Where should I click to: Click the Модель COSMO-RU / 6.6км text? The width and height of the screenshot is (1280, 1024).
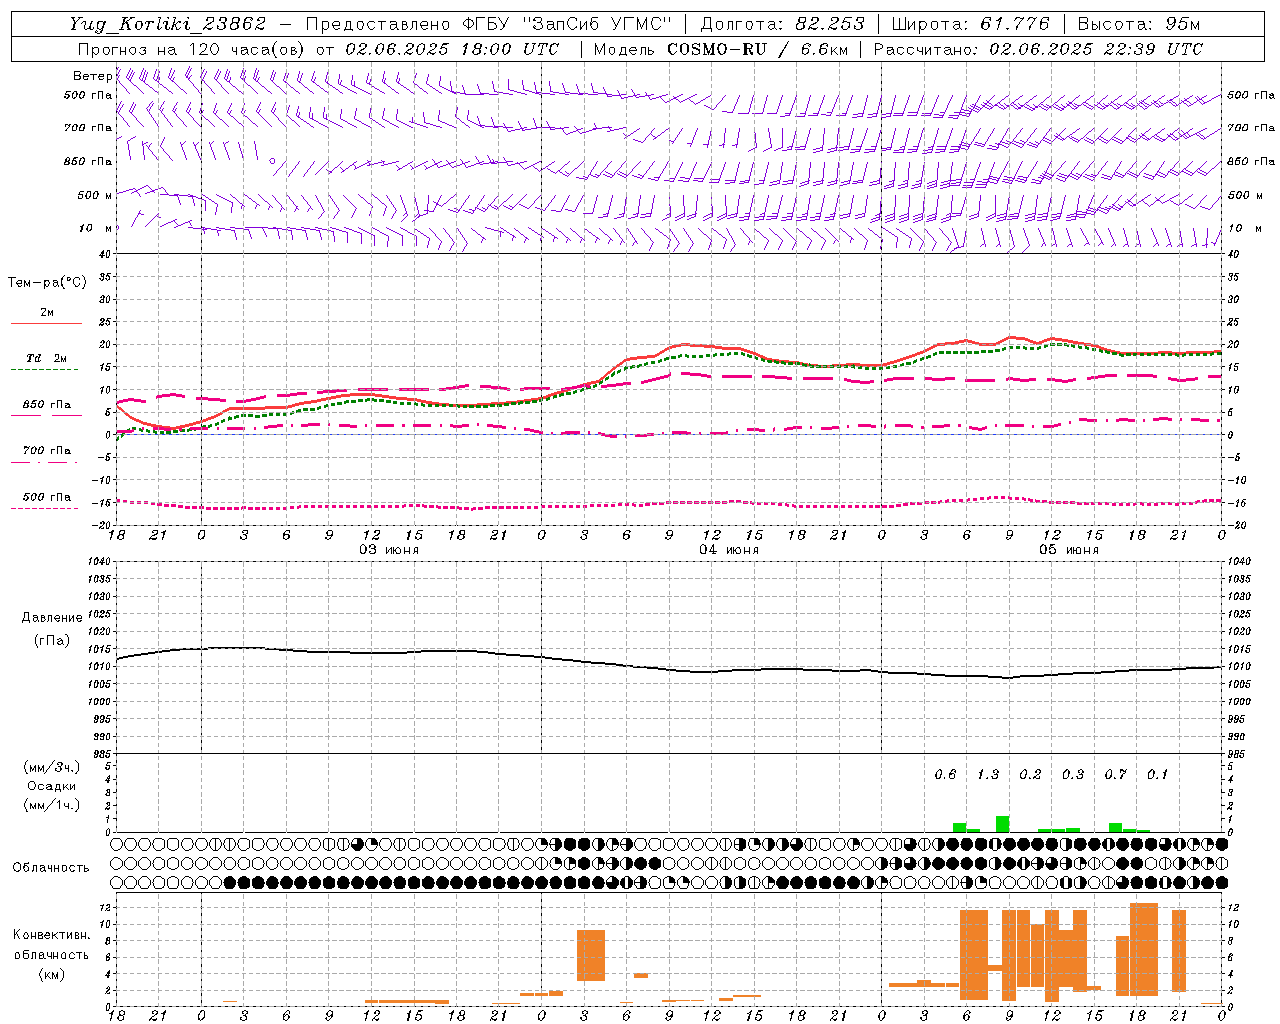click(x=720, y=49)
